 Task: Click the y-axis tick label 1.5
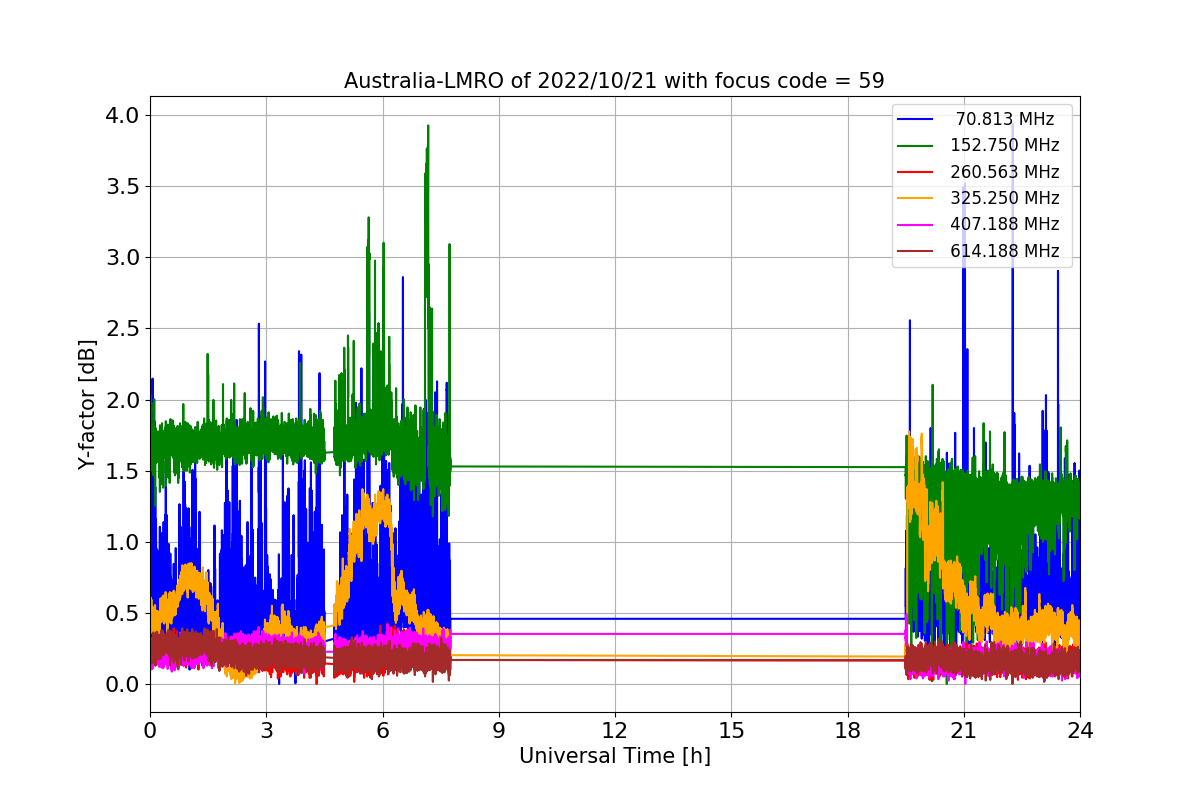123,471
